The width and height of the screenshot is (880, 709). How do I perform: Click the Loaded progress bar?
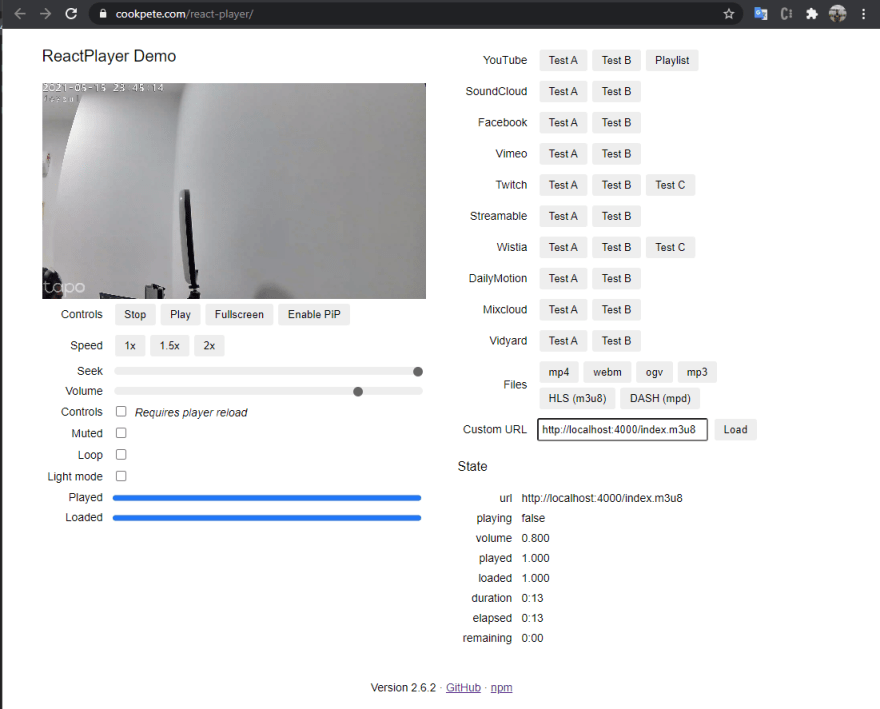click(x=267, y=518)
